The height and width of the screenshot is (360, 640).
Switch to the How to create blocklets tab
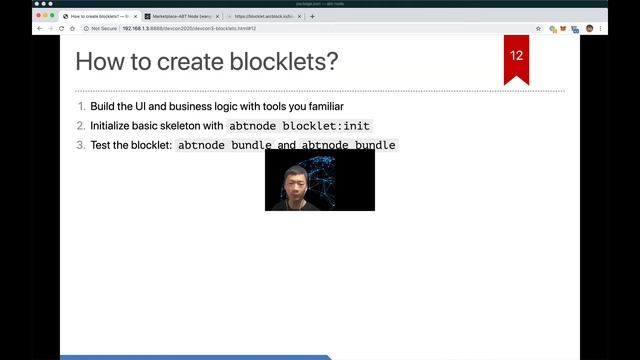(99, 16)
